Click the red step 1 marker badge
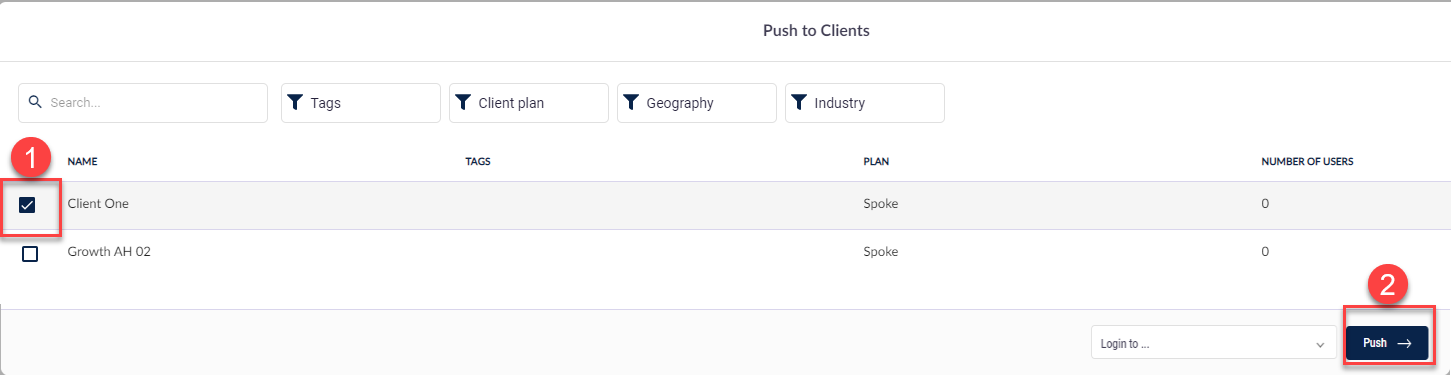Viewport: 1451px width, 375px height. click(x=30, y=158)
